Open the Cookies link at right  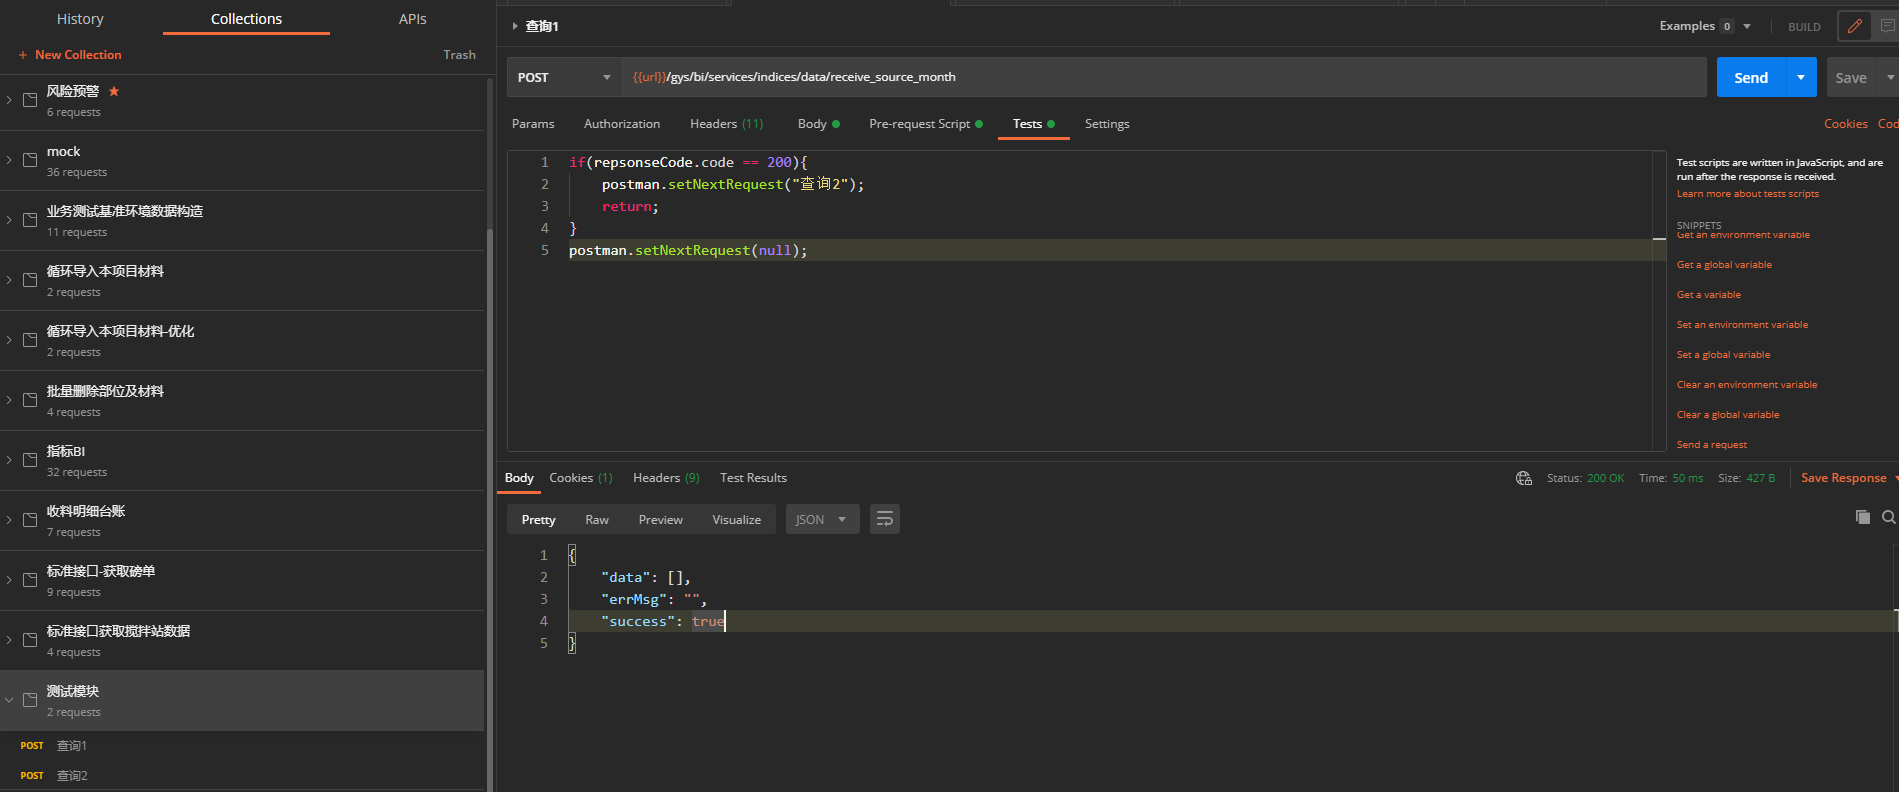click(1845, 124)
